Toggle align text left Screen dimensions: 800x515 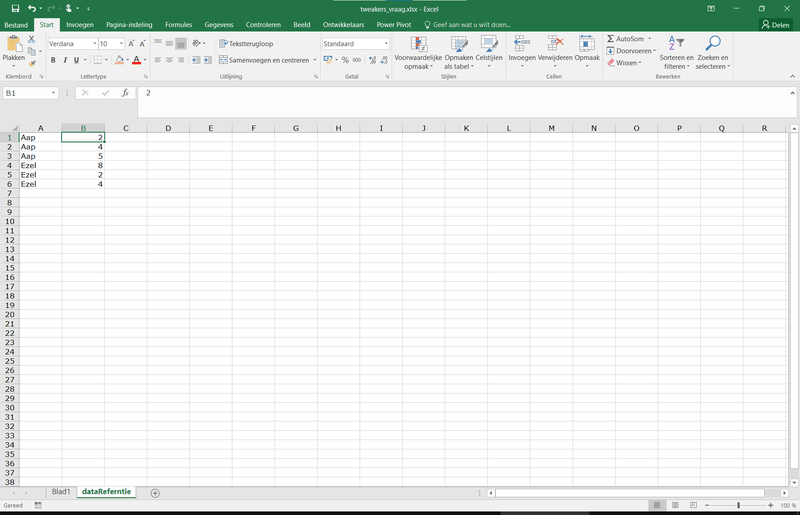pos(158,60)
